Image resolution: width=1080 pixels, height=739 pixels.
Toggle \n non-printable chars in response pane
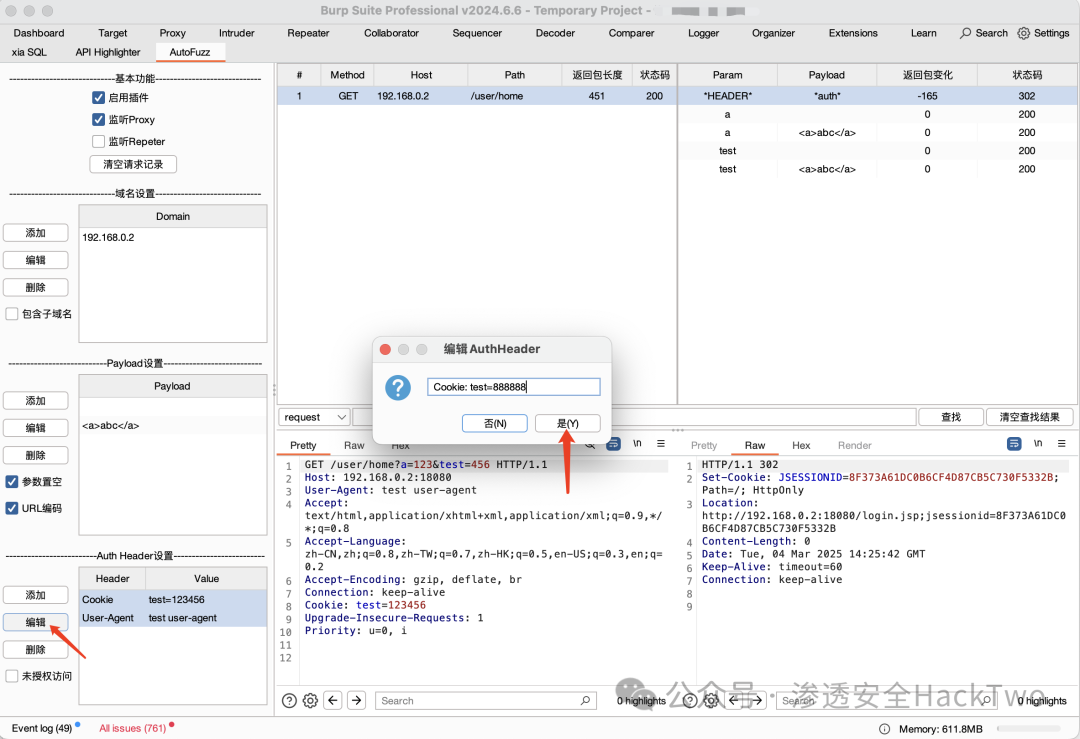click(x=1038, y=444)
